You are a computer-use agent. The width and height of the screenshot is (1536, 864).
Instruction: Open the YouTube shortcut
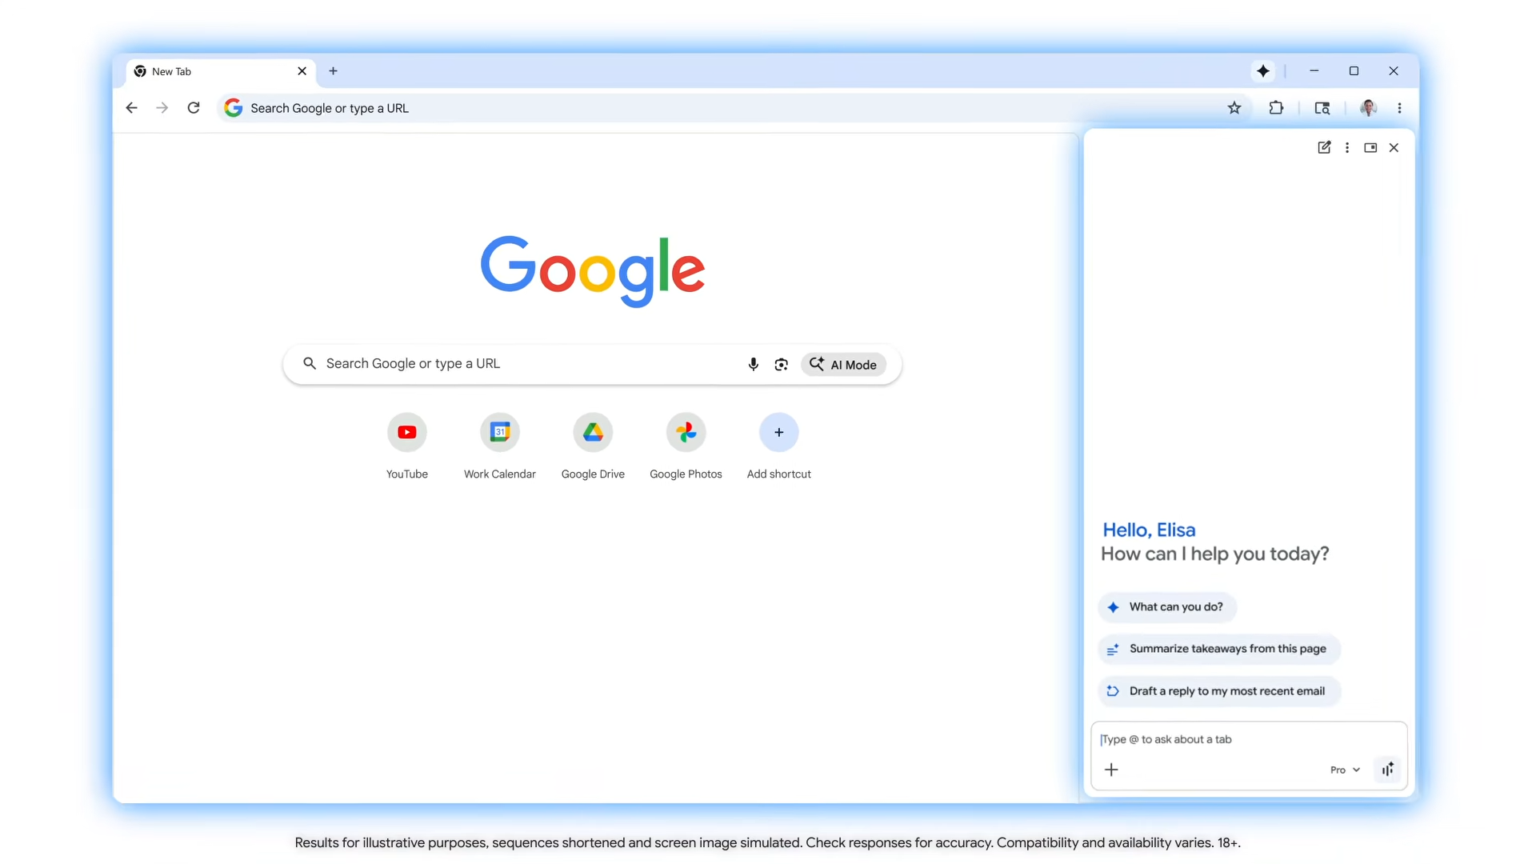coord(407,446)
